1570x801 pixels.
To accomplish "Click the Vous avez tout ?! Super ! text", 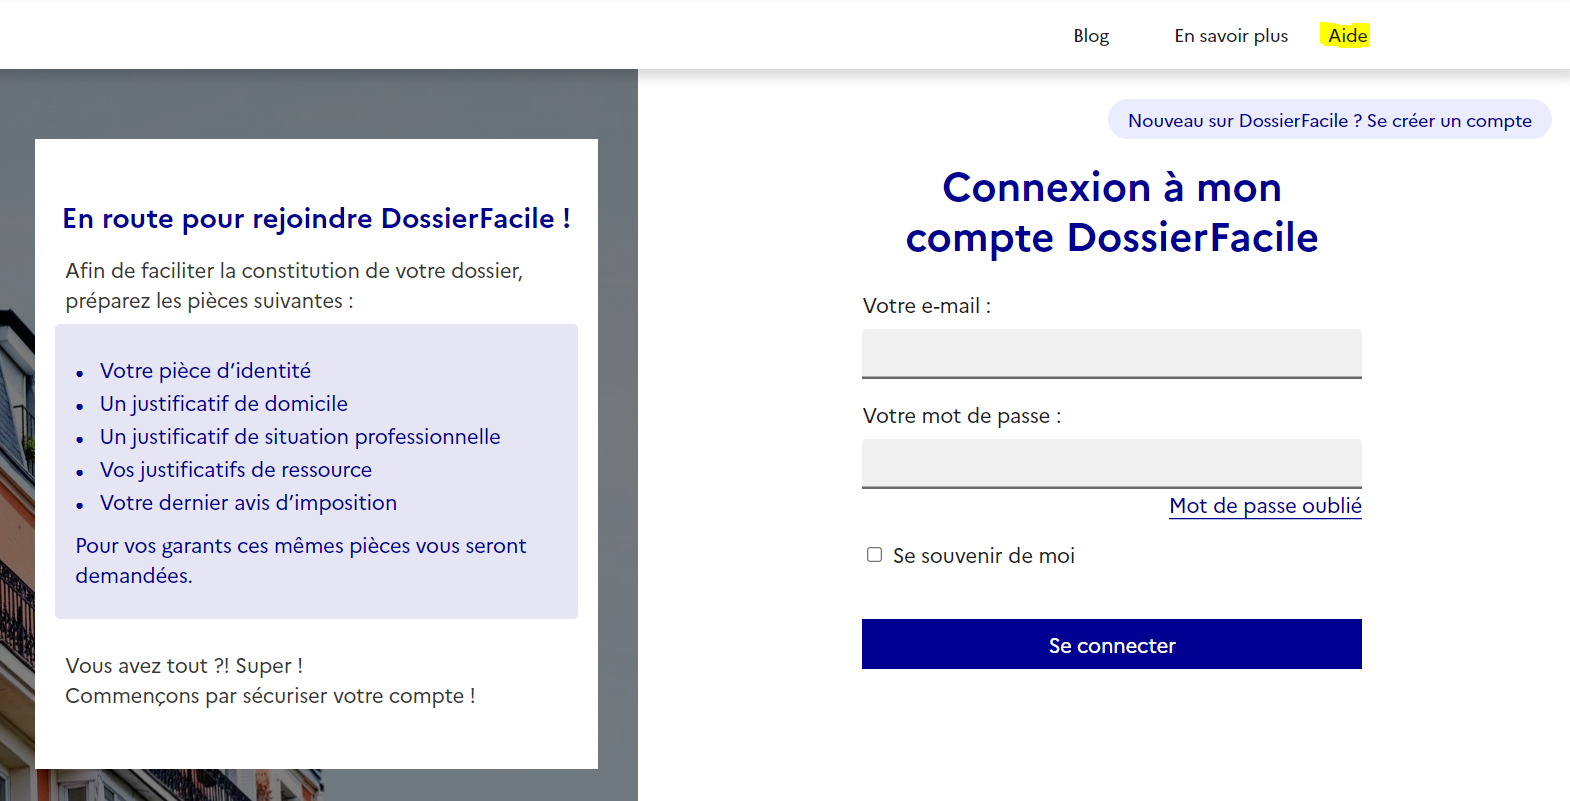I will point(184,666).
